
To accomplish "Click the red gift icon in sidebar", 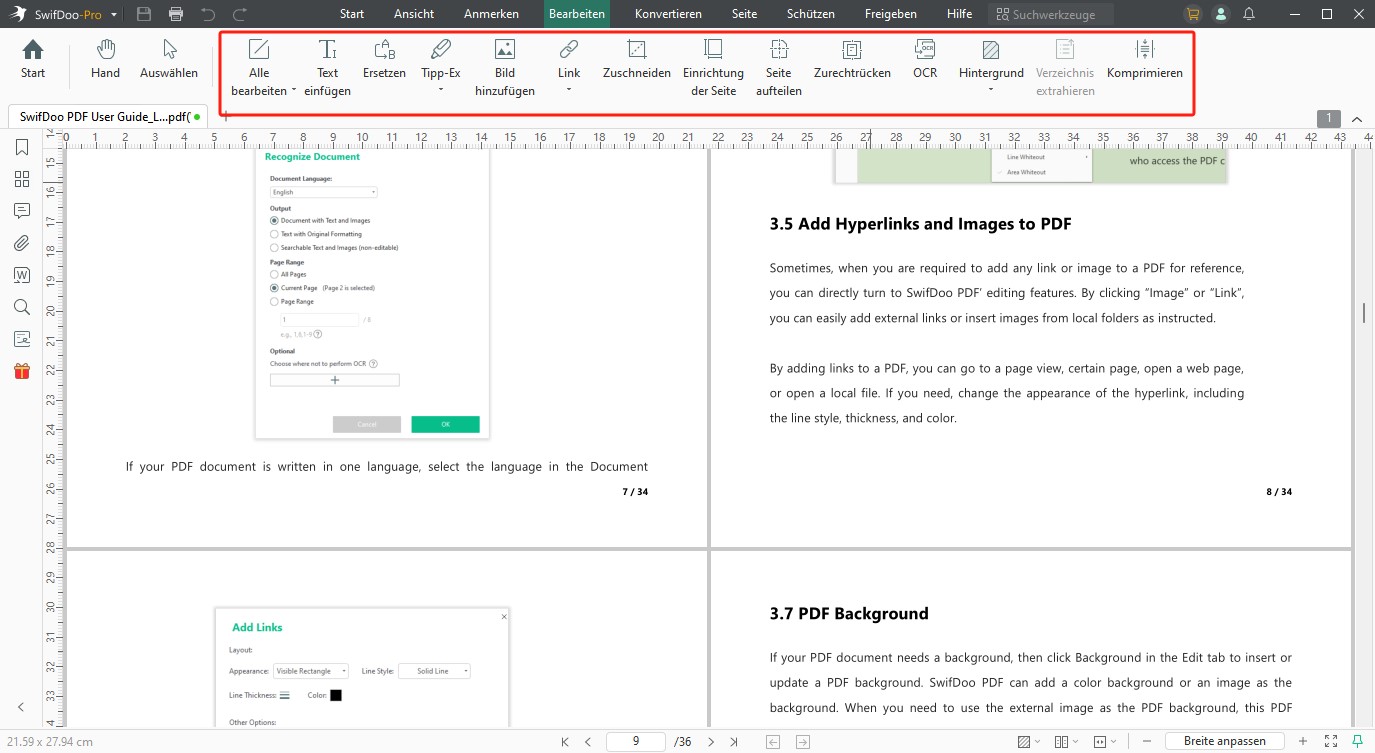I will click(x=21, y=371).
